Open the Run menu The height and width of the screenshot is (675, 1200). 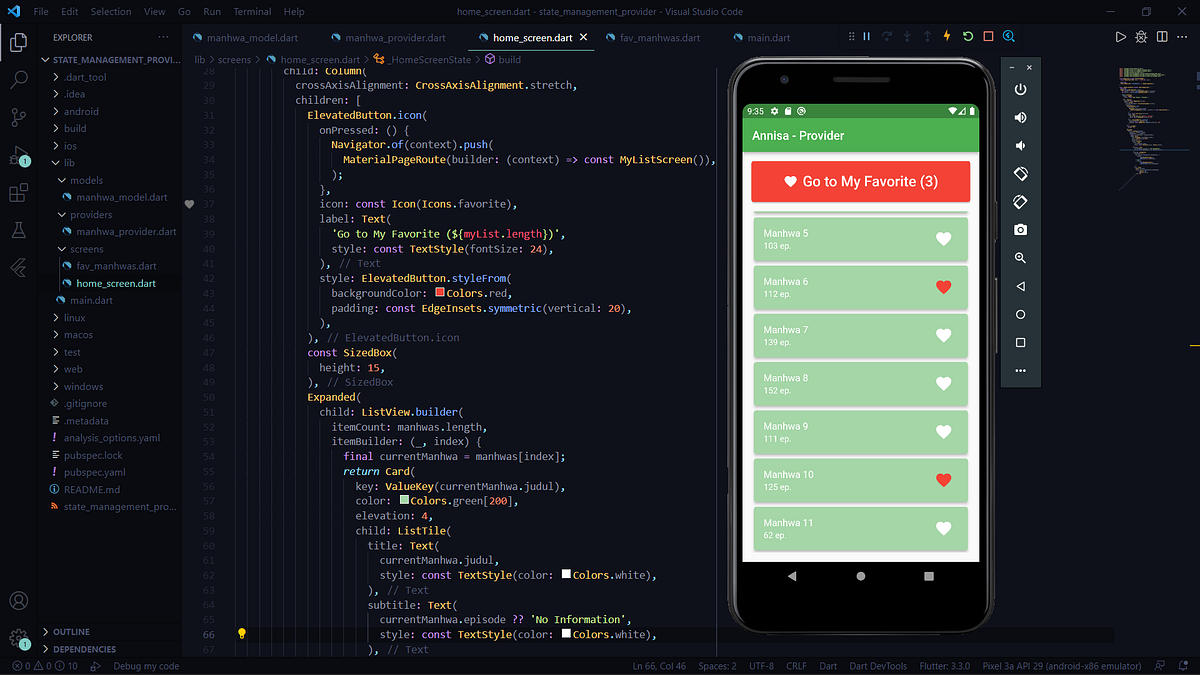[211, 11]
